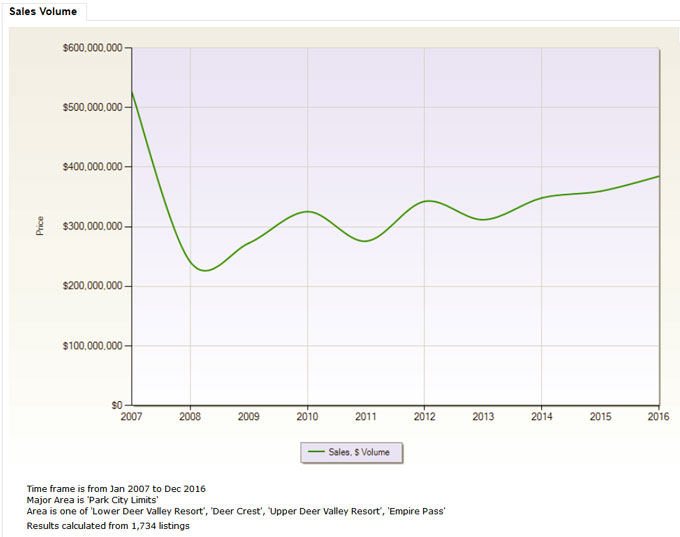Click the 2007 year label
The width and height of the screenshot is (680, 537).
[131, 417]
